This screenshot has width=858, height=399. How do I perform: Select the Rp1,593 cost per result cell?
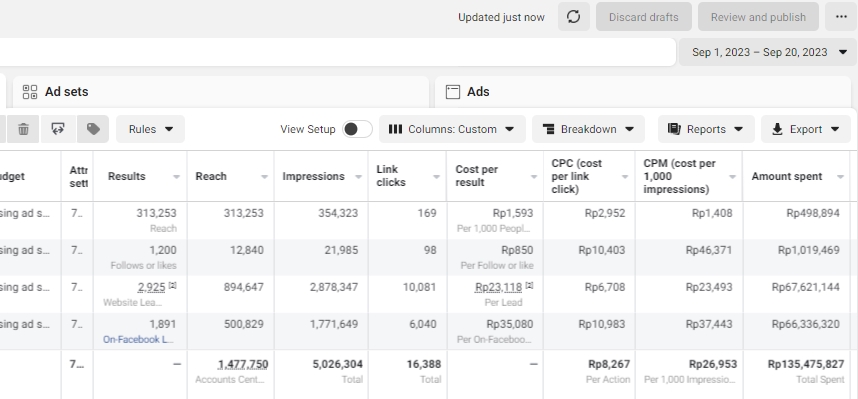click(x=495, y=220)
